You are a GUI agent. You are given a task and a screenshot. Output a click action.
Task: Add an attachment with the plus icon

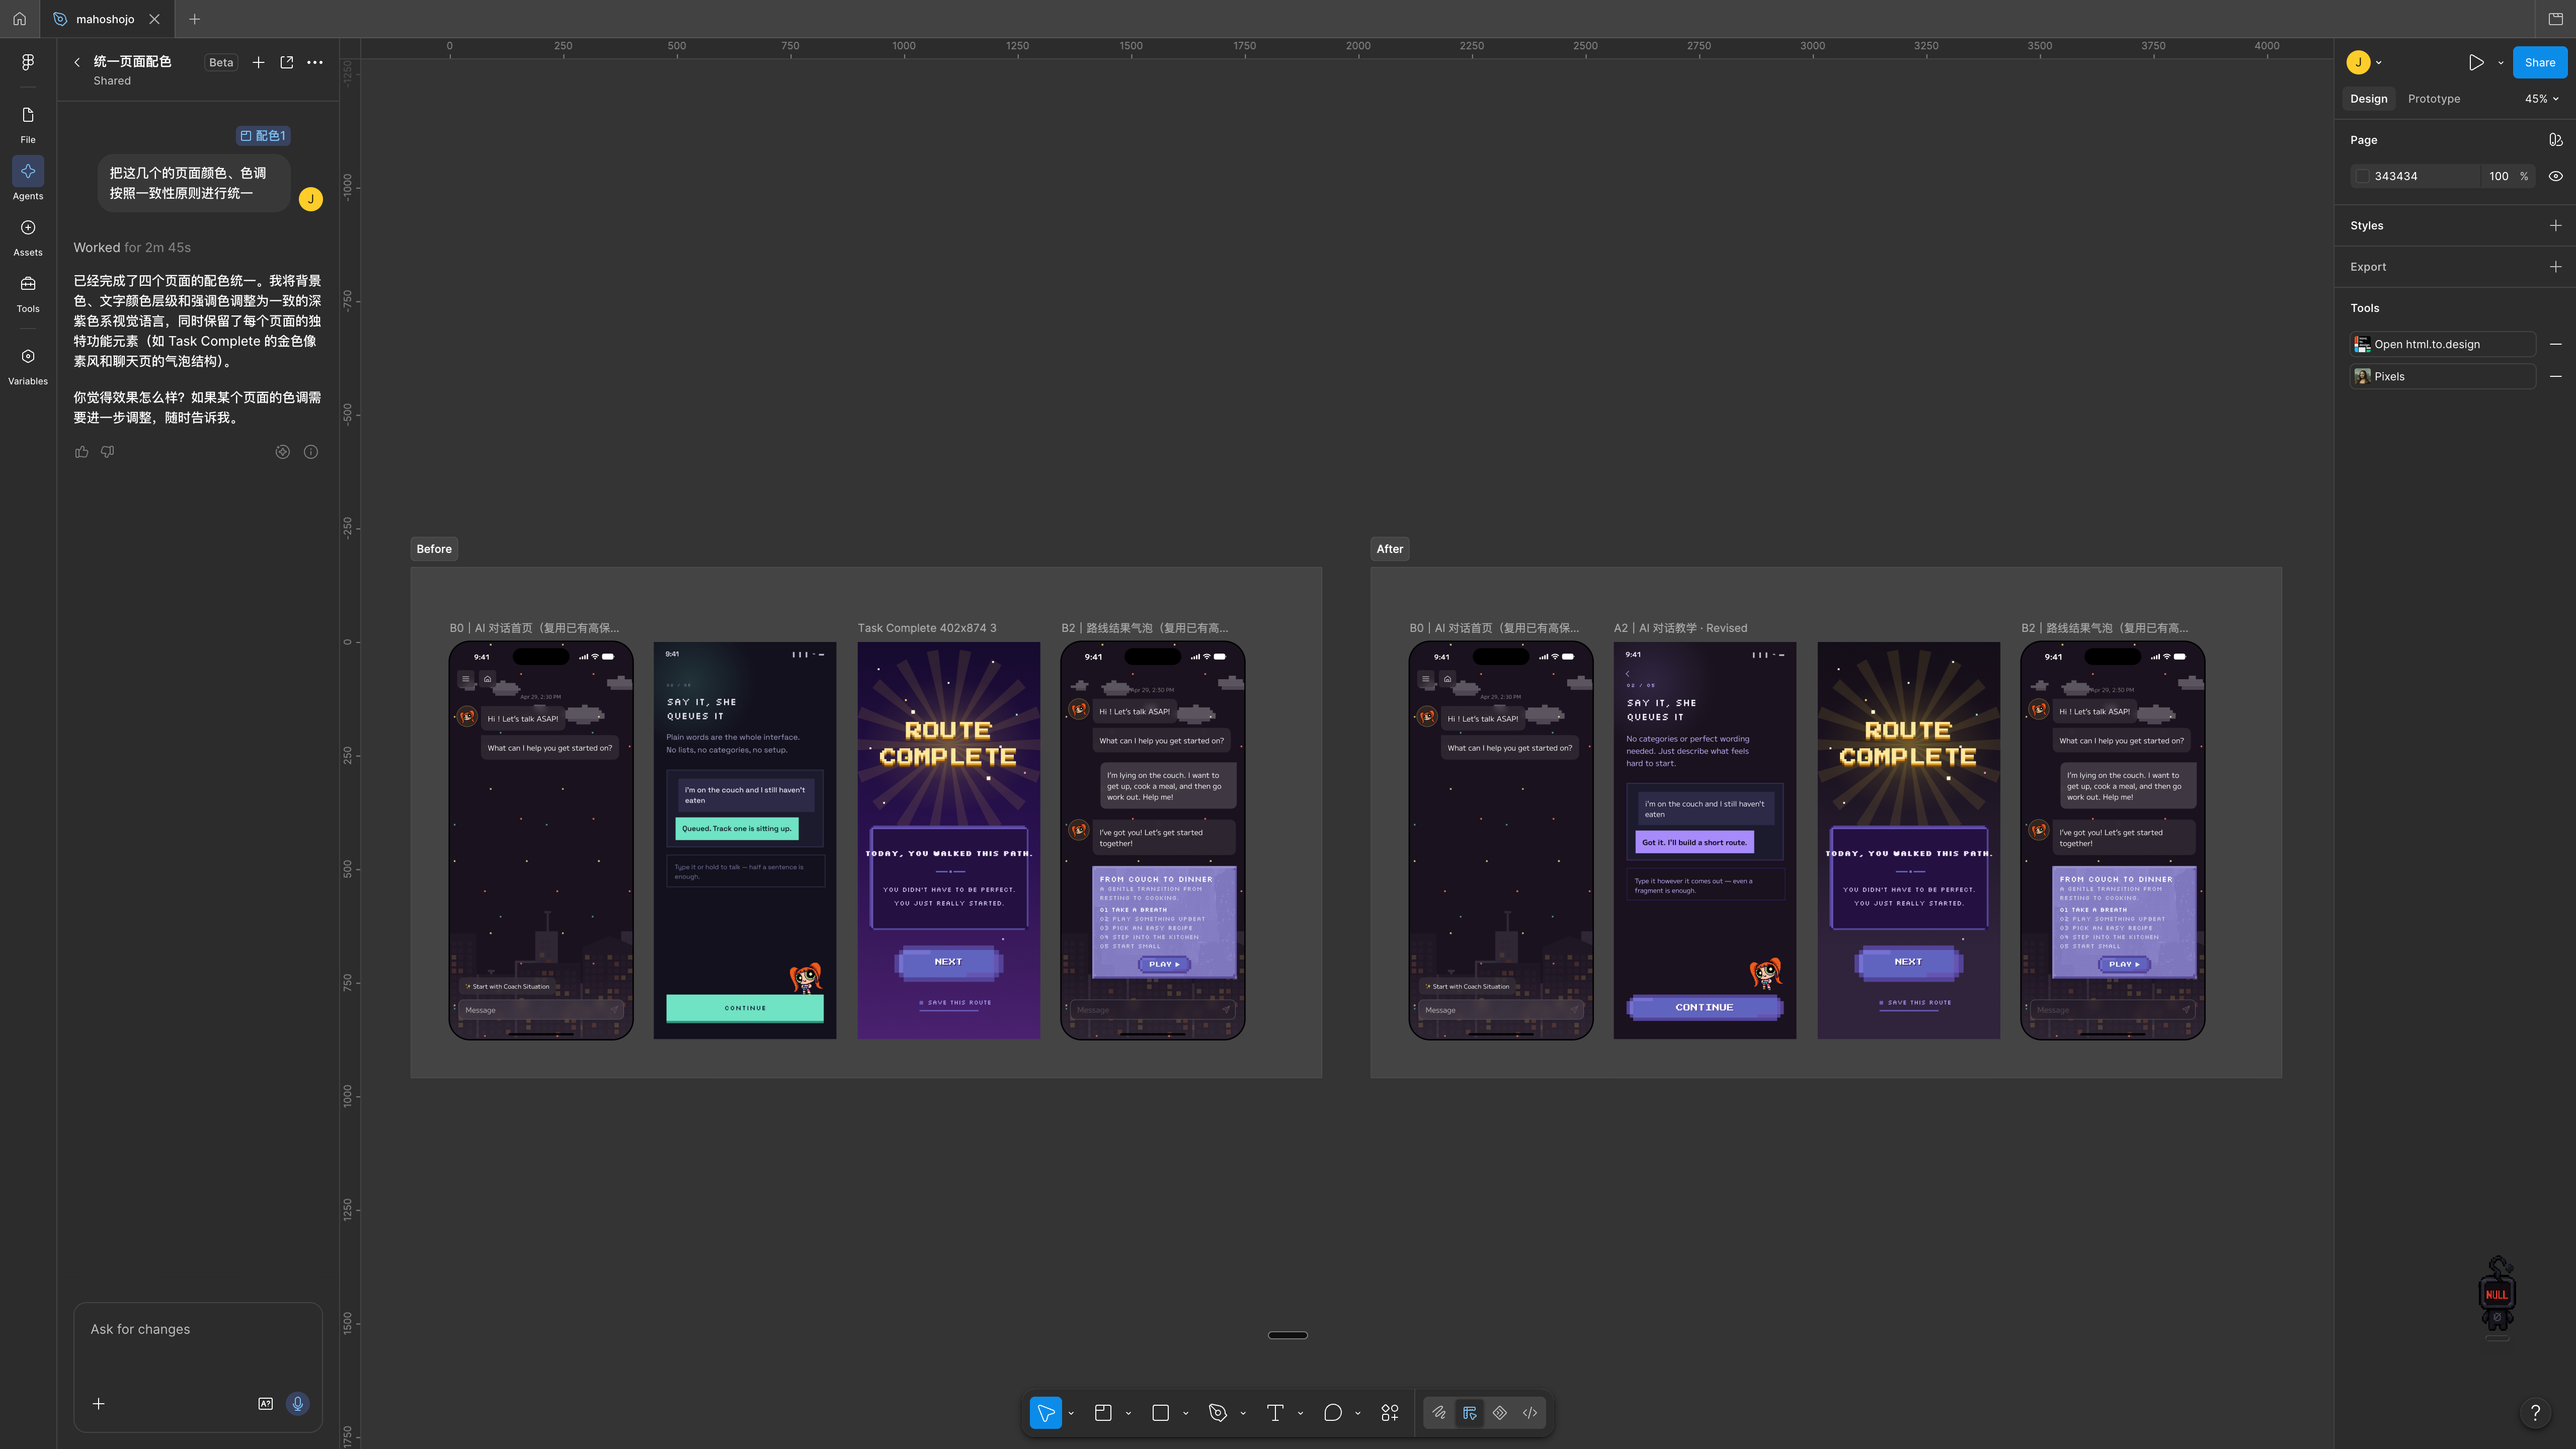[98, 1404]
